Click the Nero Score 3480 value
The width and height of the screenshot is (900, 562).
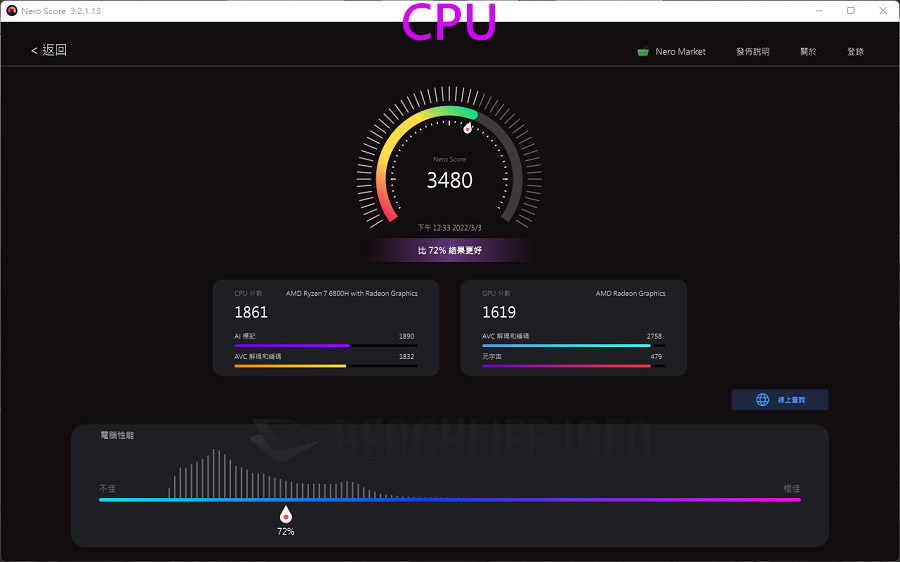point(449,181)
